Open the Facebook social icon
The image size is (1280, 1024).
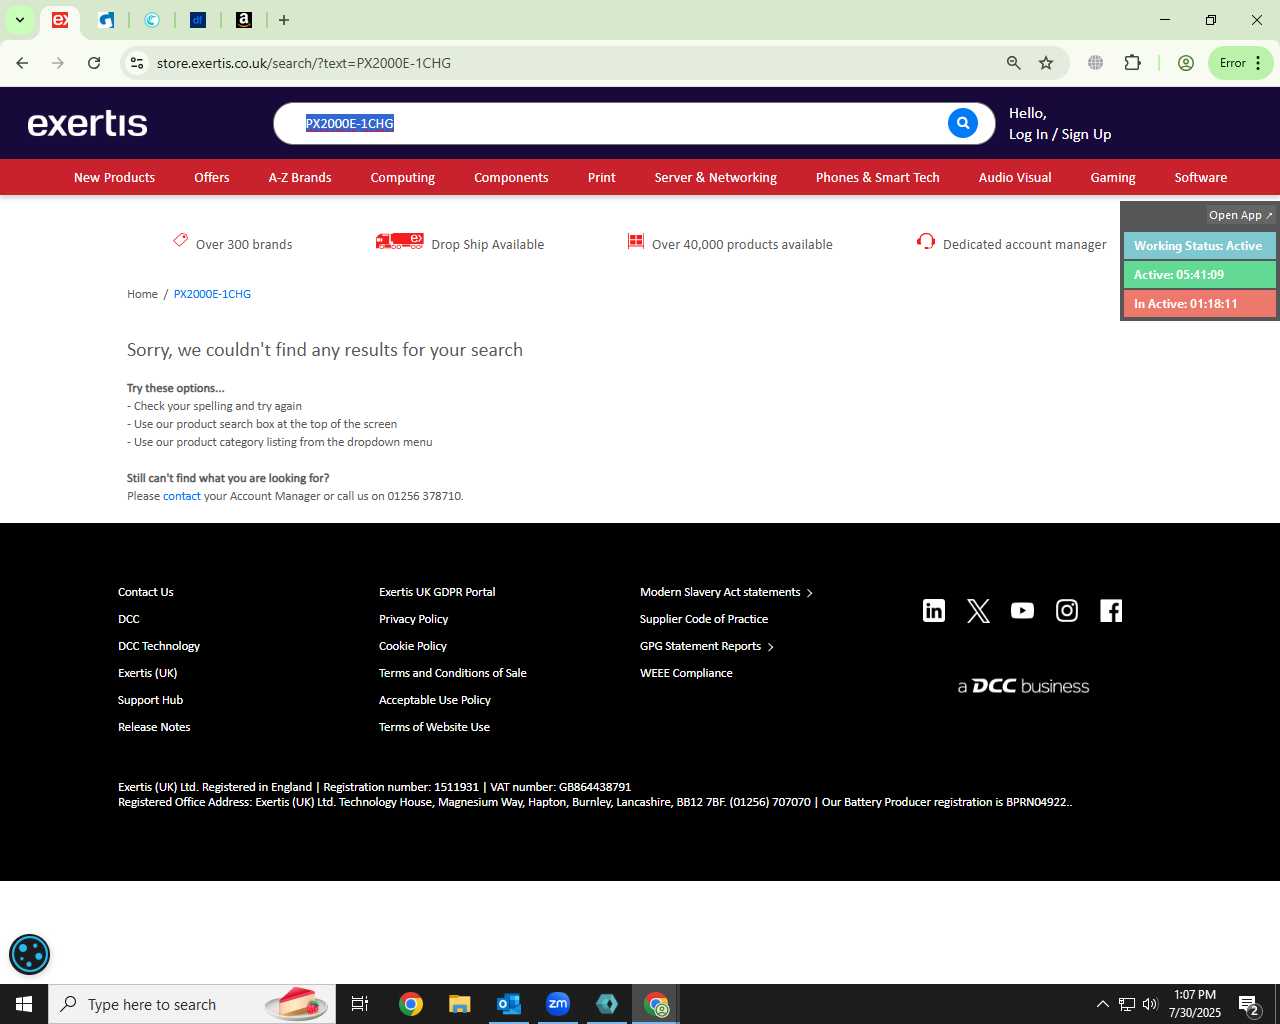click(1111, 611)
